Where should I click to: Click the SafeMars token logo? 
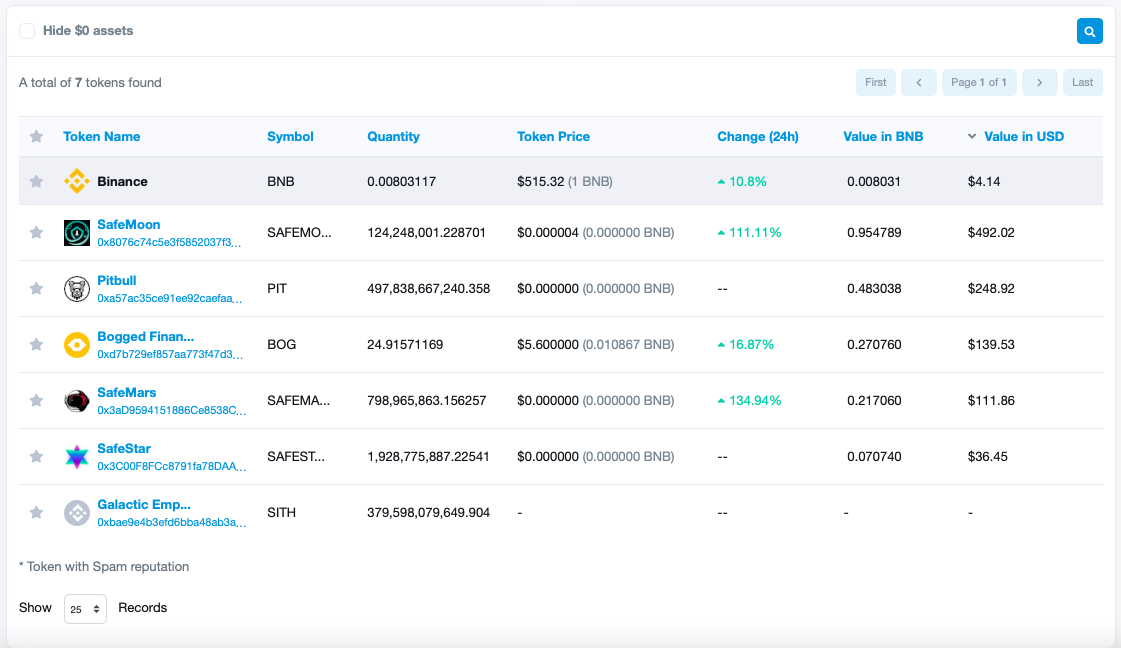[76, 400]
